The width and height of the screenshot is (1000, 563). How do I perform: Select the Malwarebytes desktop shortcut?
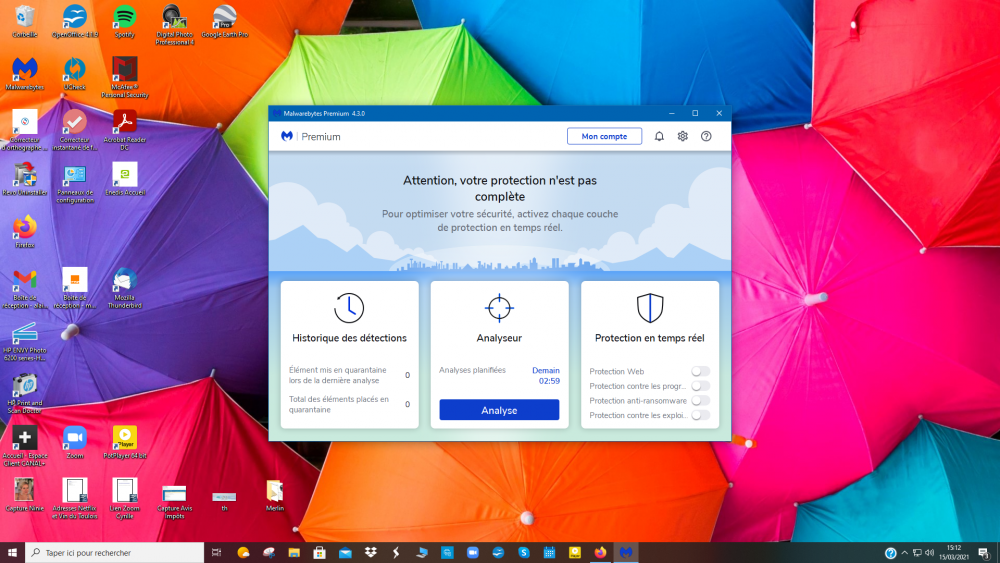click(25, 74)
